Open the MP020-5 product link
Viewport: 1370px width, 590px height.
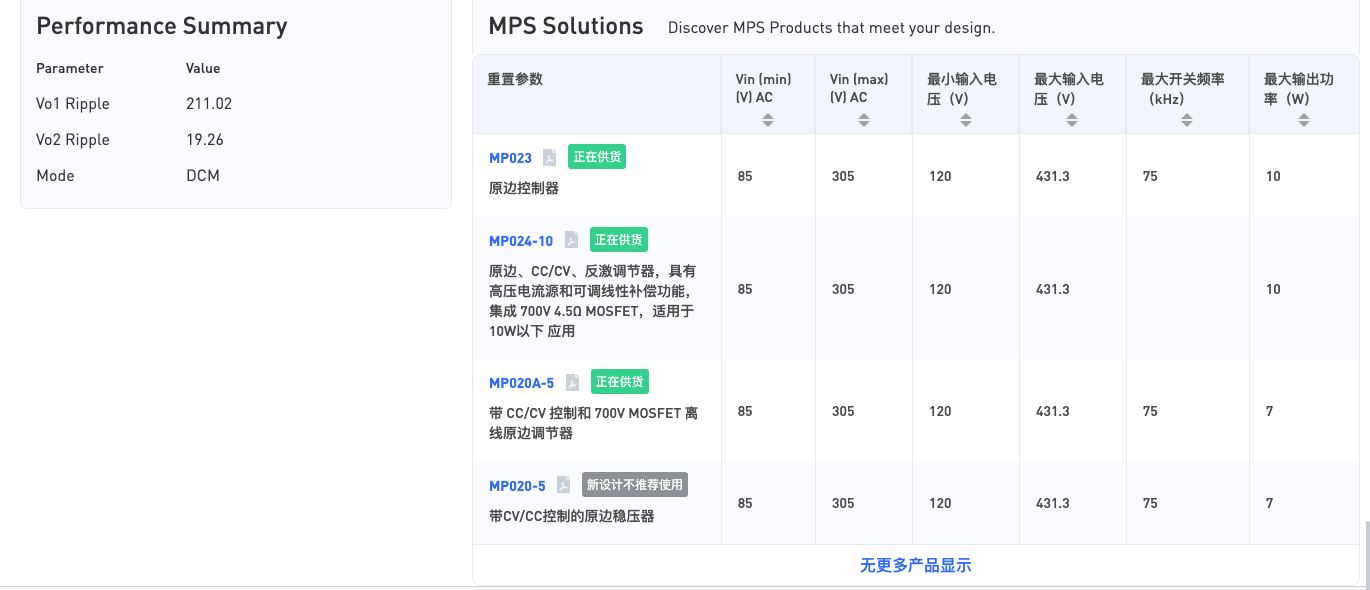coord(517,486)
